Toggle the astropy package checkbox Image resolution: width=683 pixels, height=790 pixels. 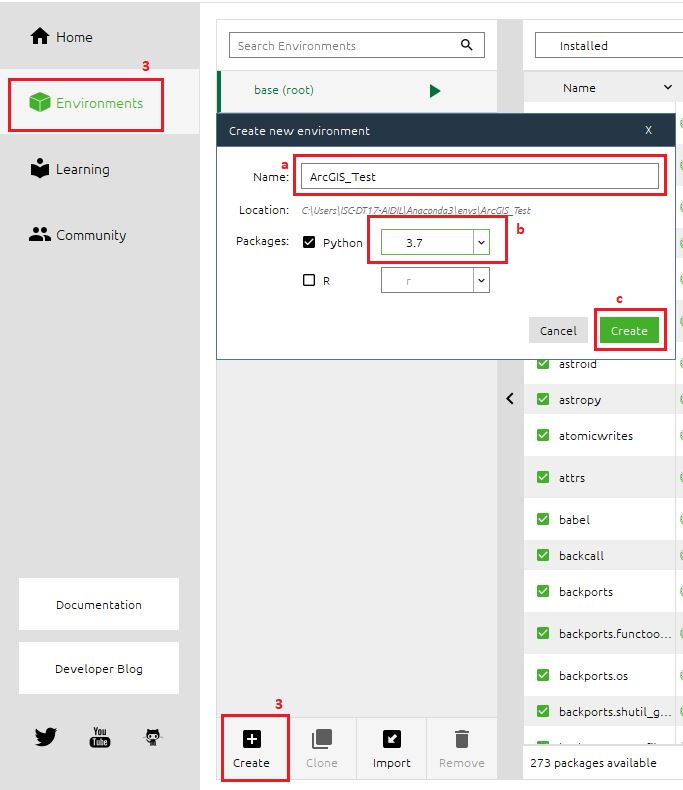click(542, 399)
